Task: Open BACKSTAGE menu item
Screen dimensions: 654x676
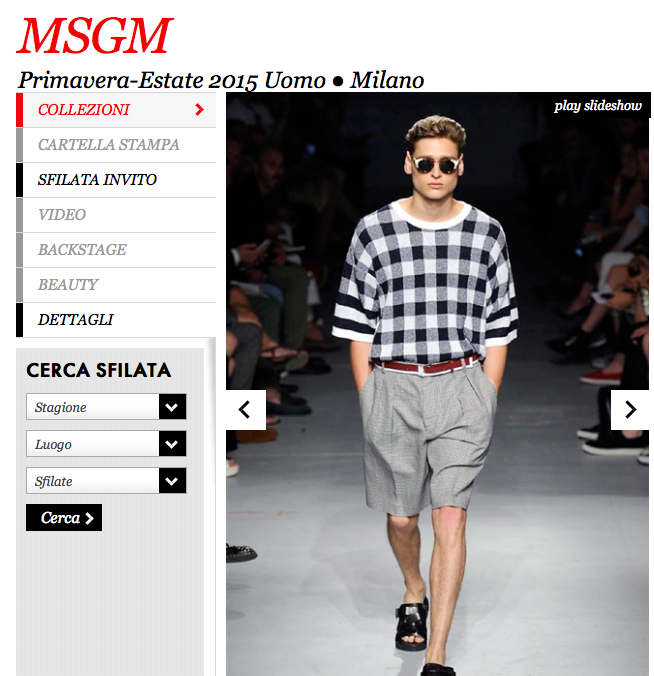Action: [116, 250]
